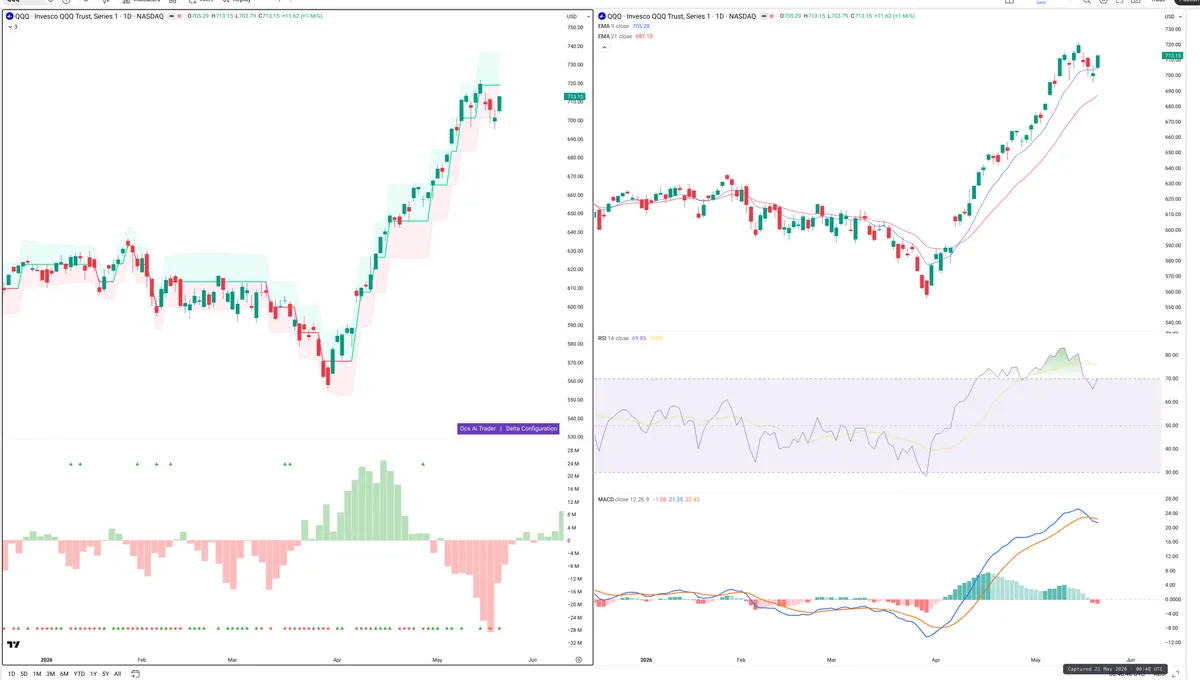Open the left chart's time axis settings icon
This screenshot has width=1200, height=680.
[578, 660]
